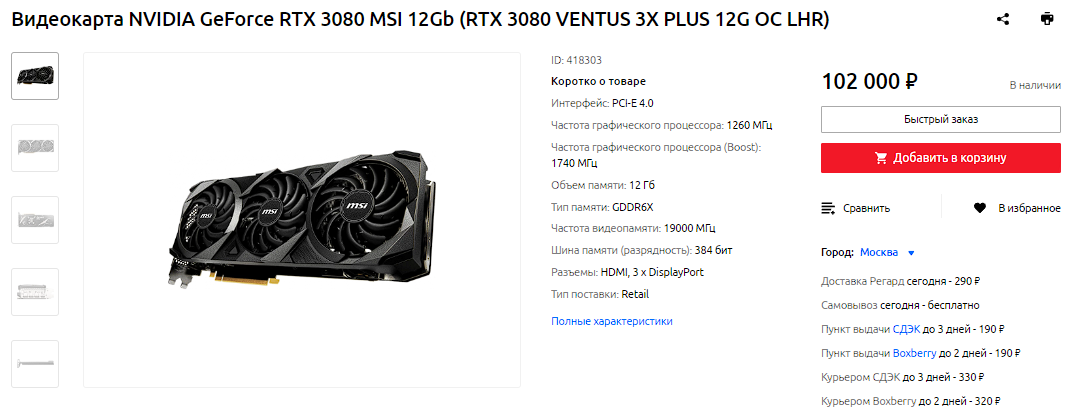Screen dimensions: 1070x411
Task: Click the Быстрый заказ button
Action: (941, 119)
